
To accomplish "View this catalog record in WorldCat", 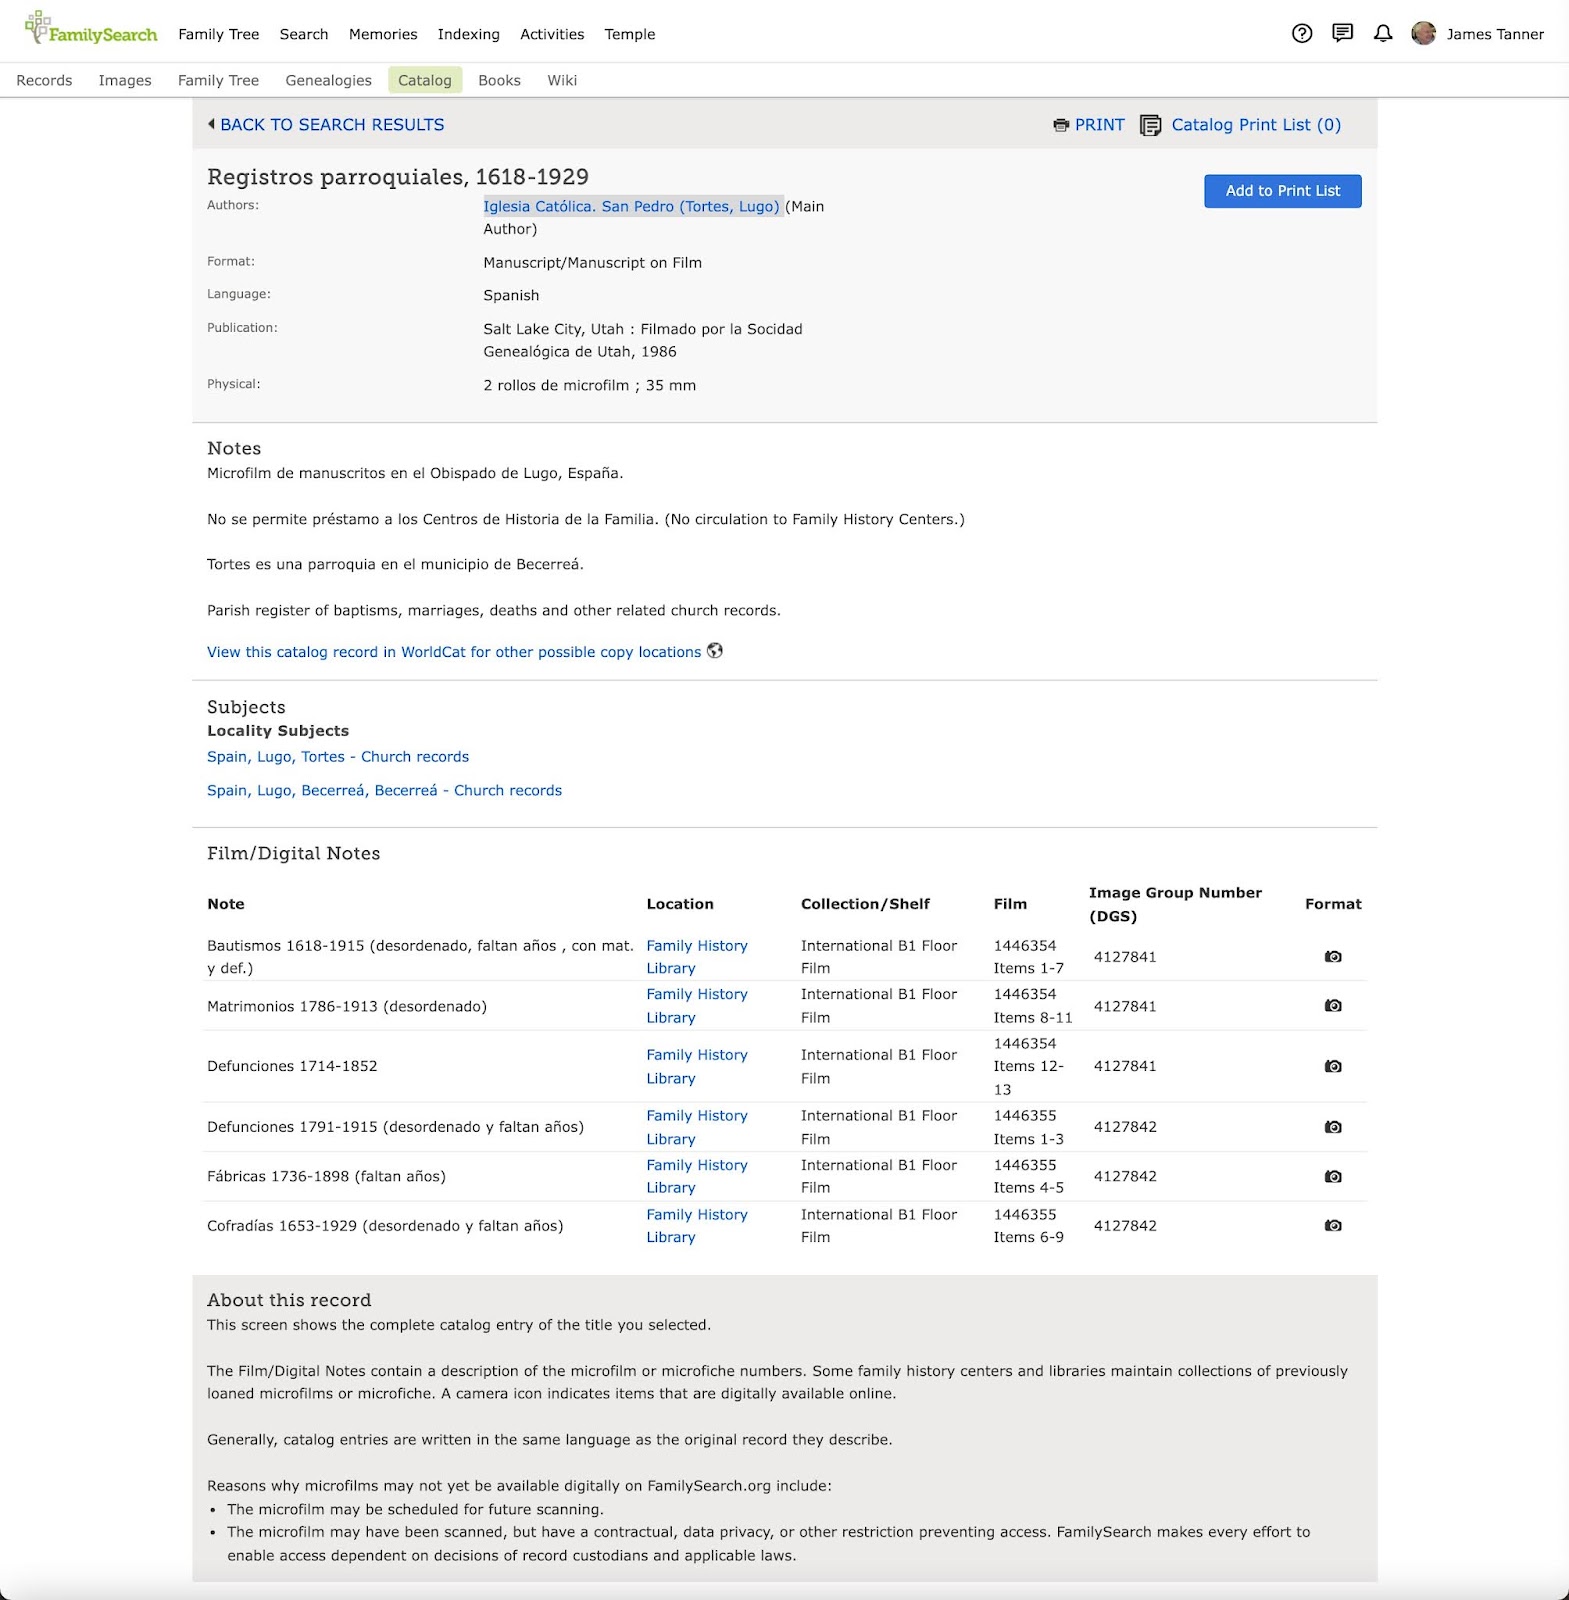I will [x=454, y=652].
